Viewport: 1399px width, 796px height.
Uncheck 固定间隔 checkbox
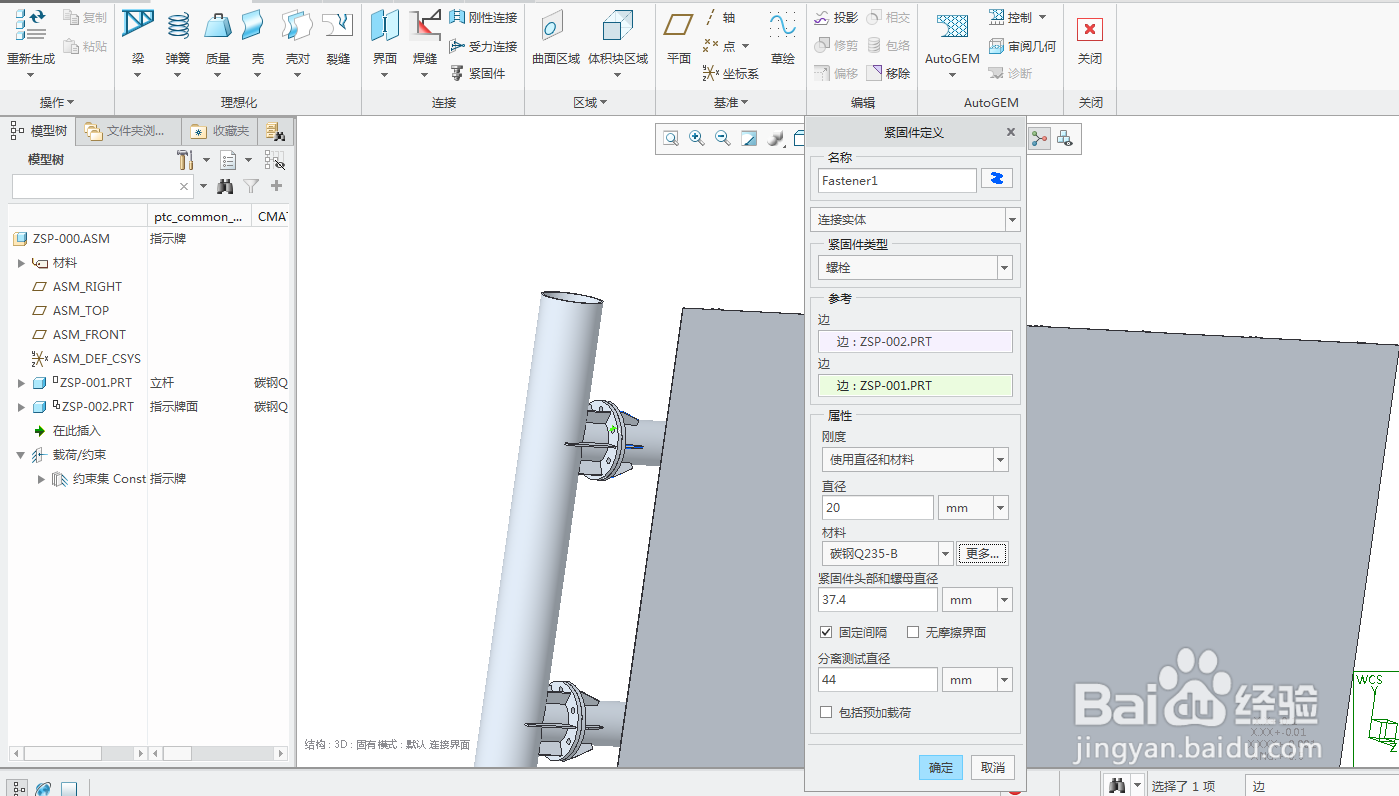826,632
